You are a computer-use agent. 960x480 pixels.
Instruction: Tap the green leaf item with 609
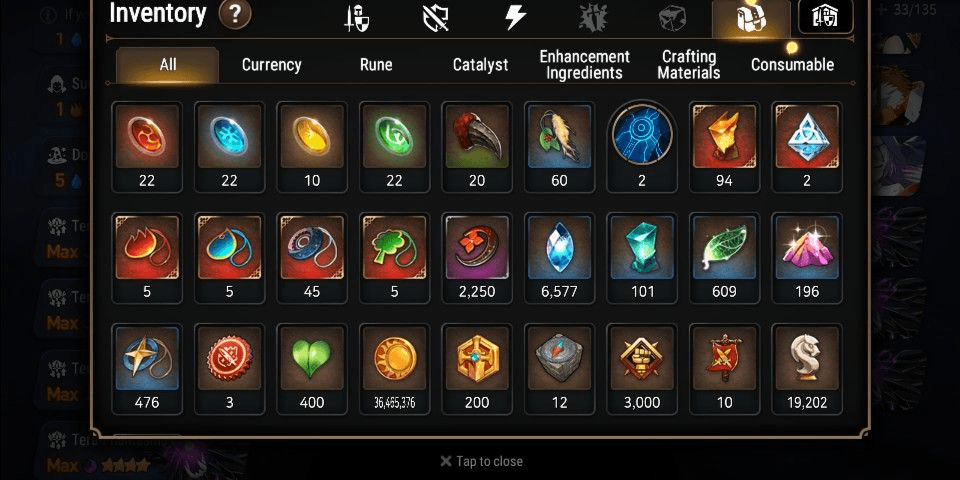(x=724, y=258)
